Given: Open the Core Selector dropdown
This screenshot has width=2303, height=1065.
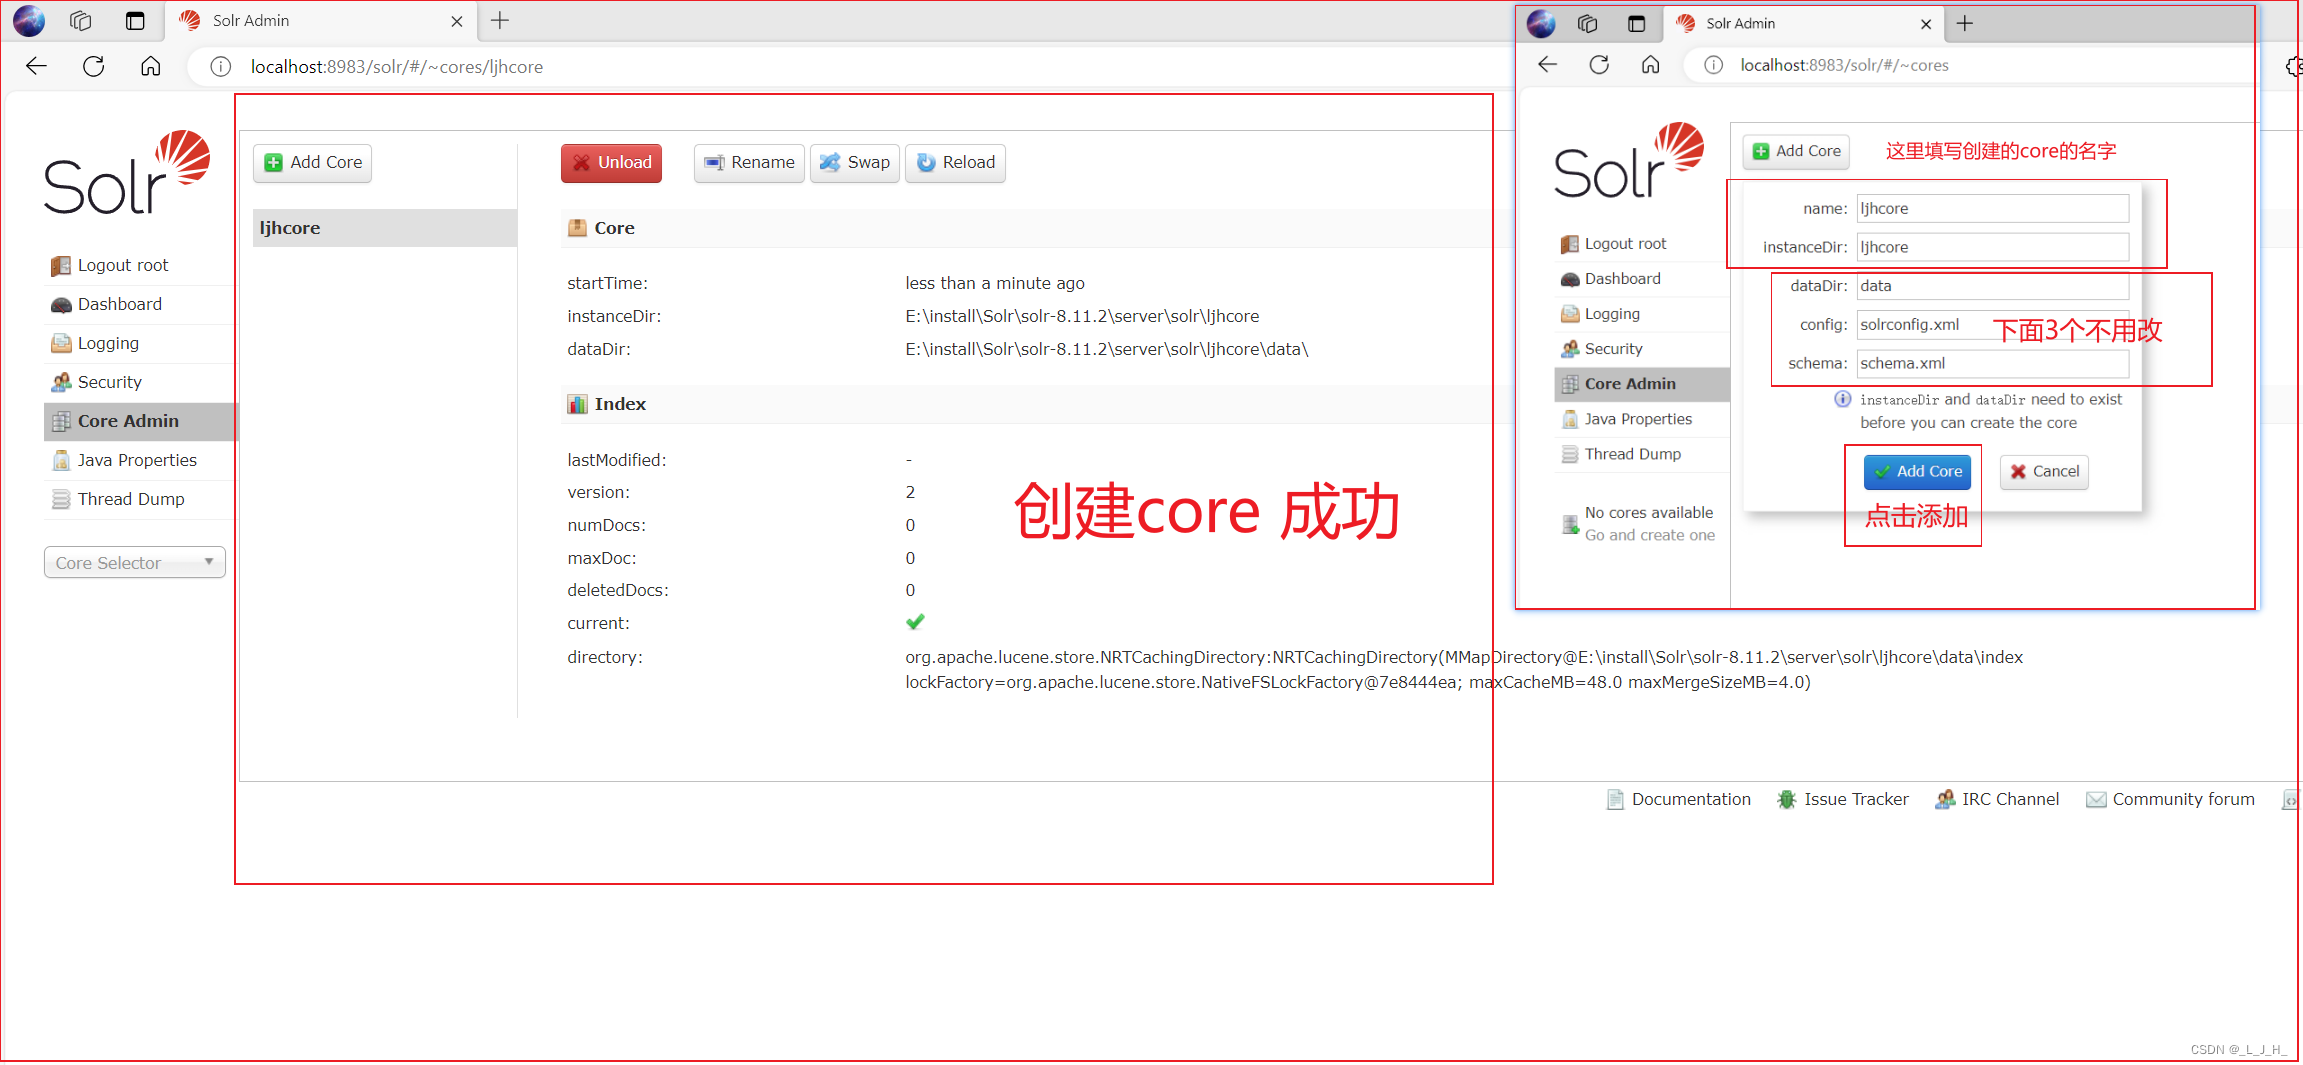Looking at the screenshot, I should click(135, 563).
